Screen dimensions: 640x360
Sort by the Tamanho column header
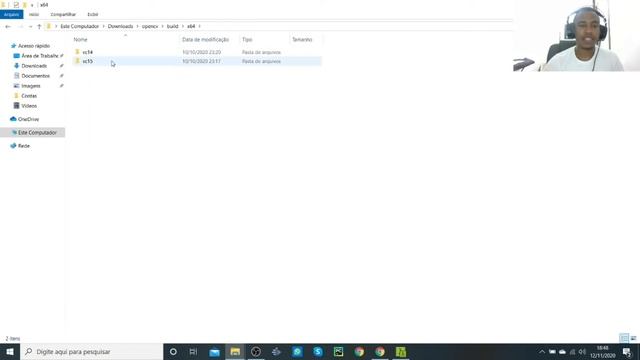tap(302, 40)
